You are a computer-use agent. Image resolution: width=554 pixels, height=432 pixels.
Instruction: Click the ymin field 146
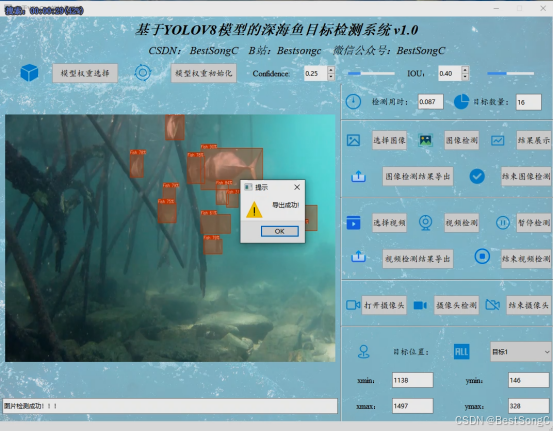coord(529,380)
